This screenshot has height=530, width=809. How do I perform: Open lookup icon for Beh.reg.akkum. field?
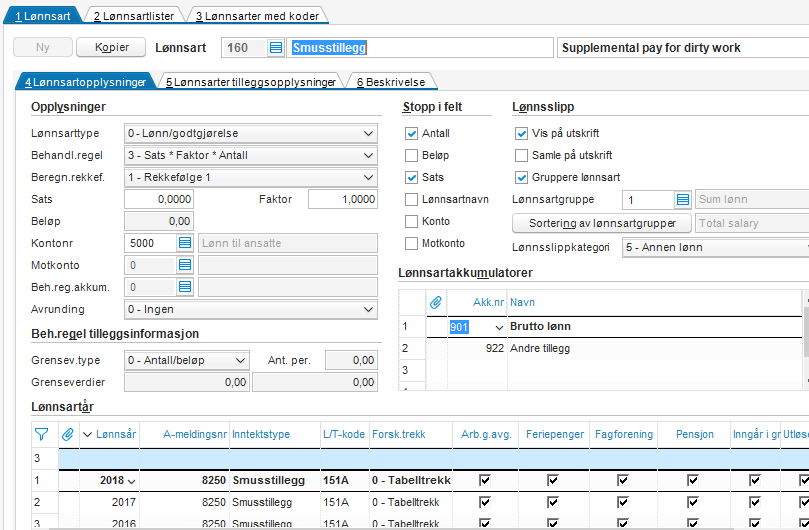tap(185, 287)
